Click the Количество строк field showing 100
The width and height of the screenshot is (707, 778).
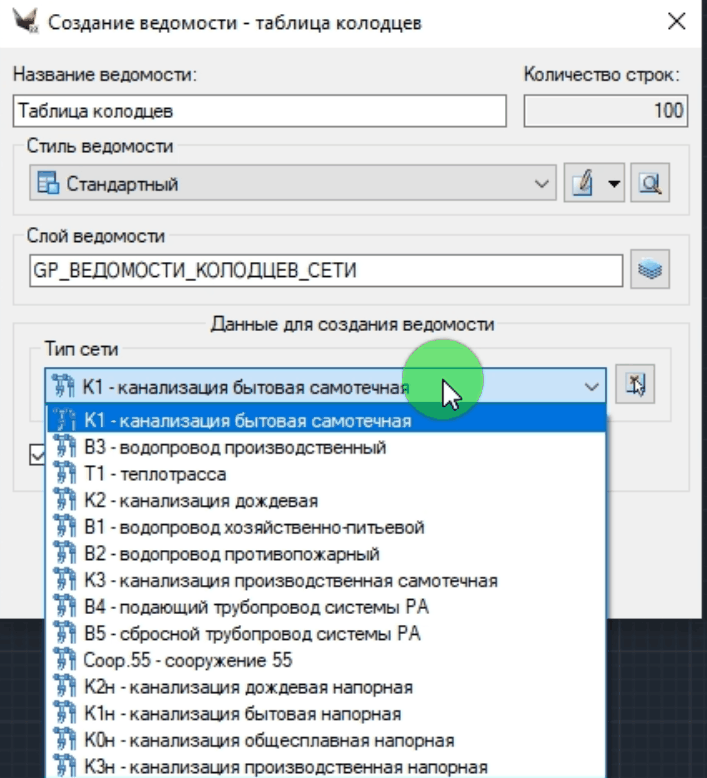[605, 111]
